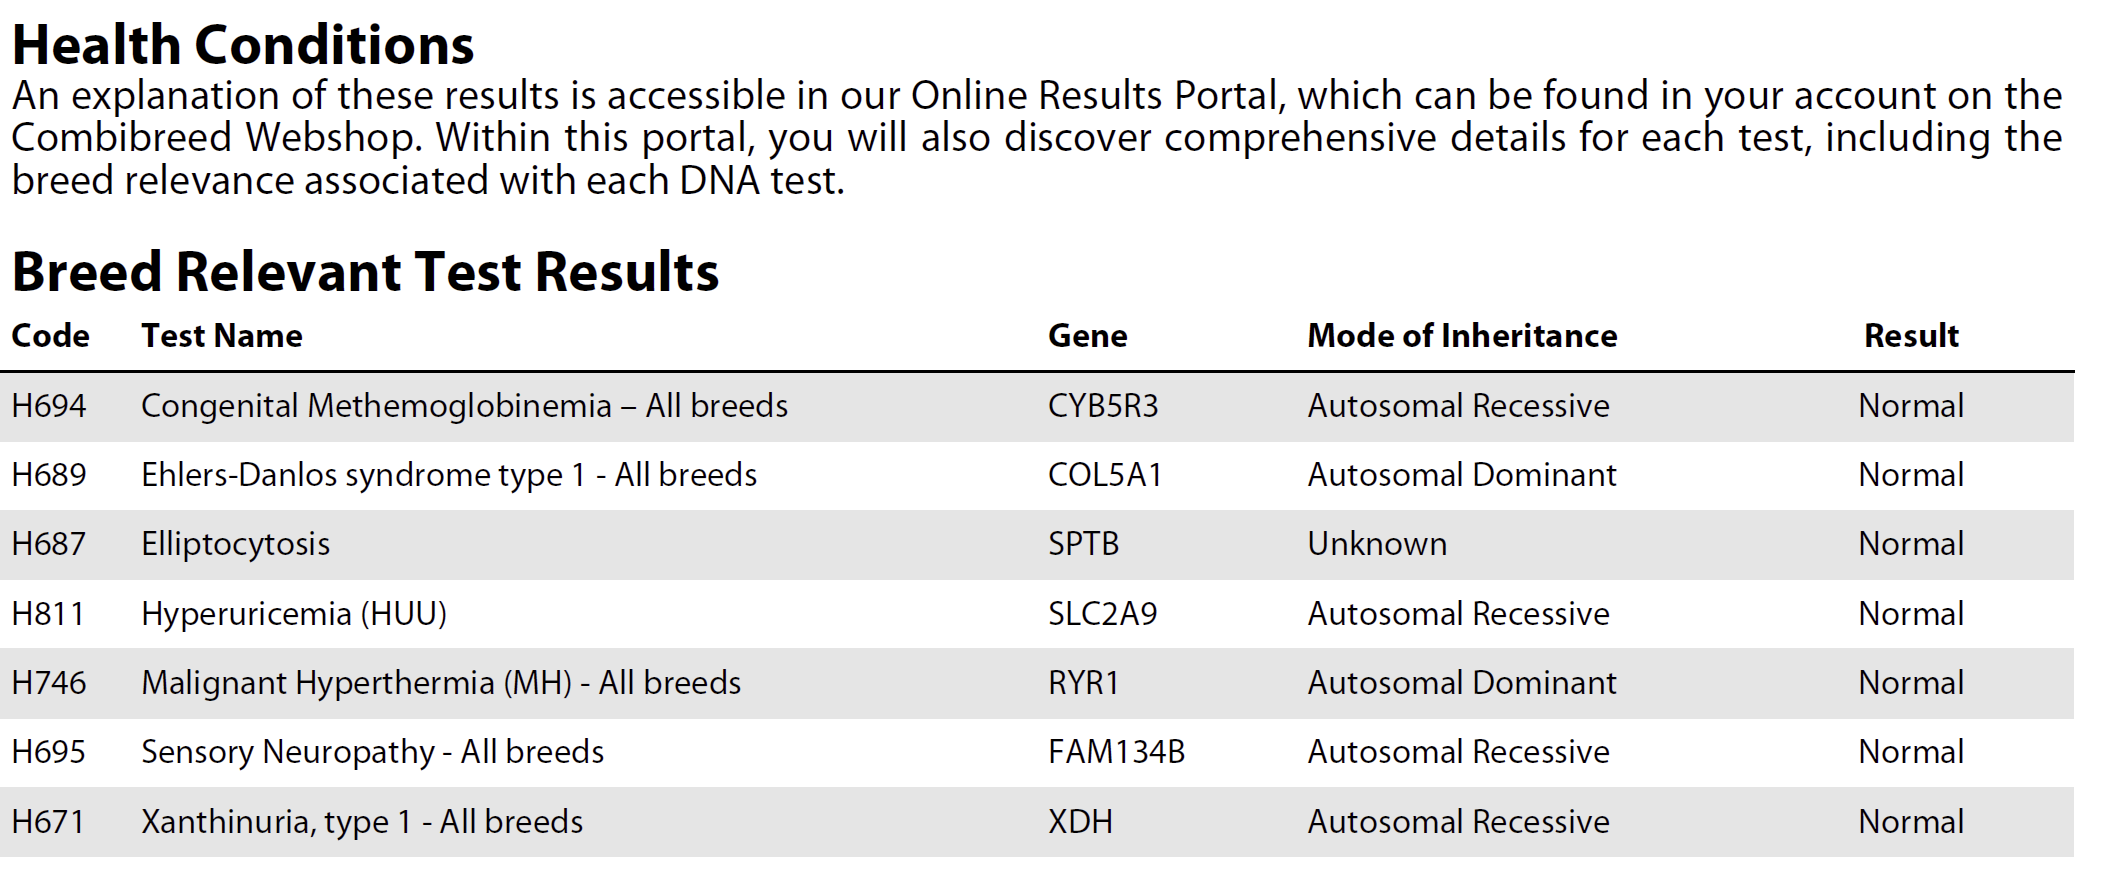Click the RYR1 gene cell
Image resolution: width=2103 pixels, height=876 pixels.
1083,683
